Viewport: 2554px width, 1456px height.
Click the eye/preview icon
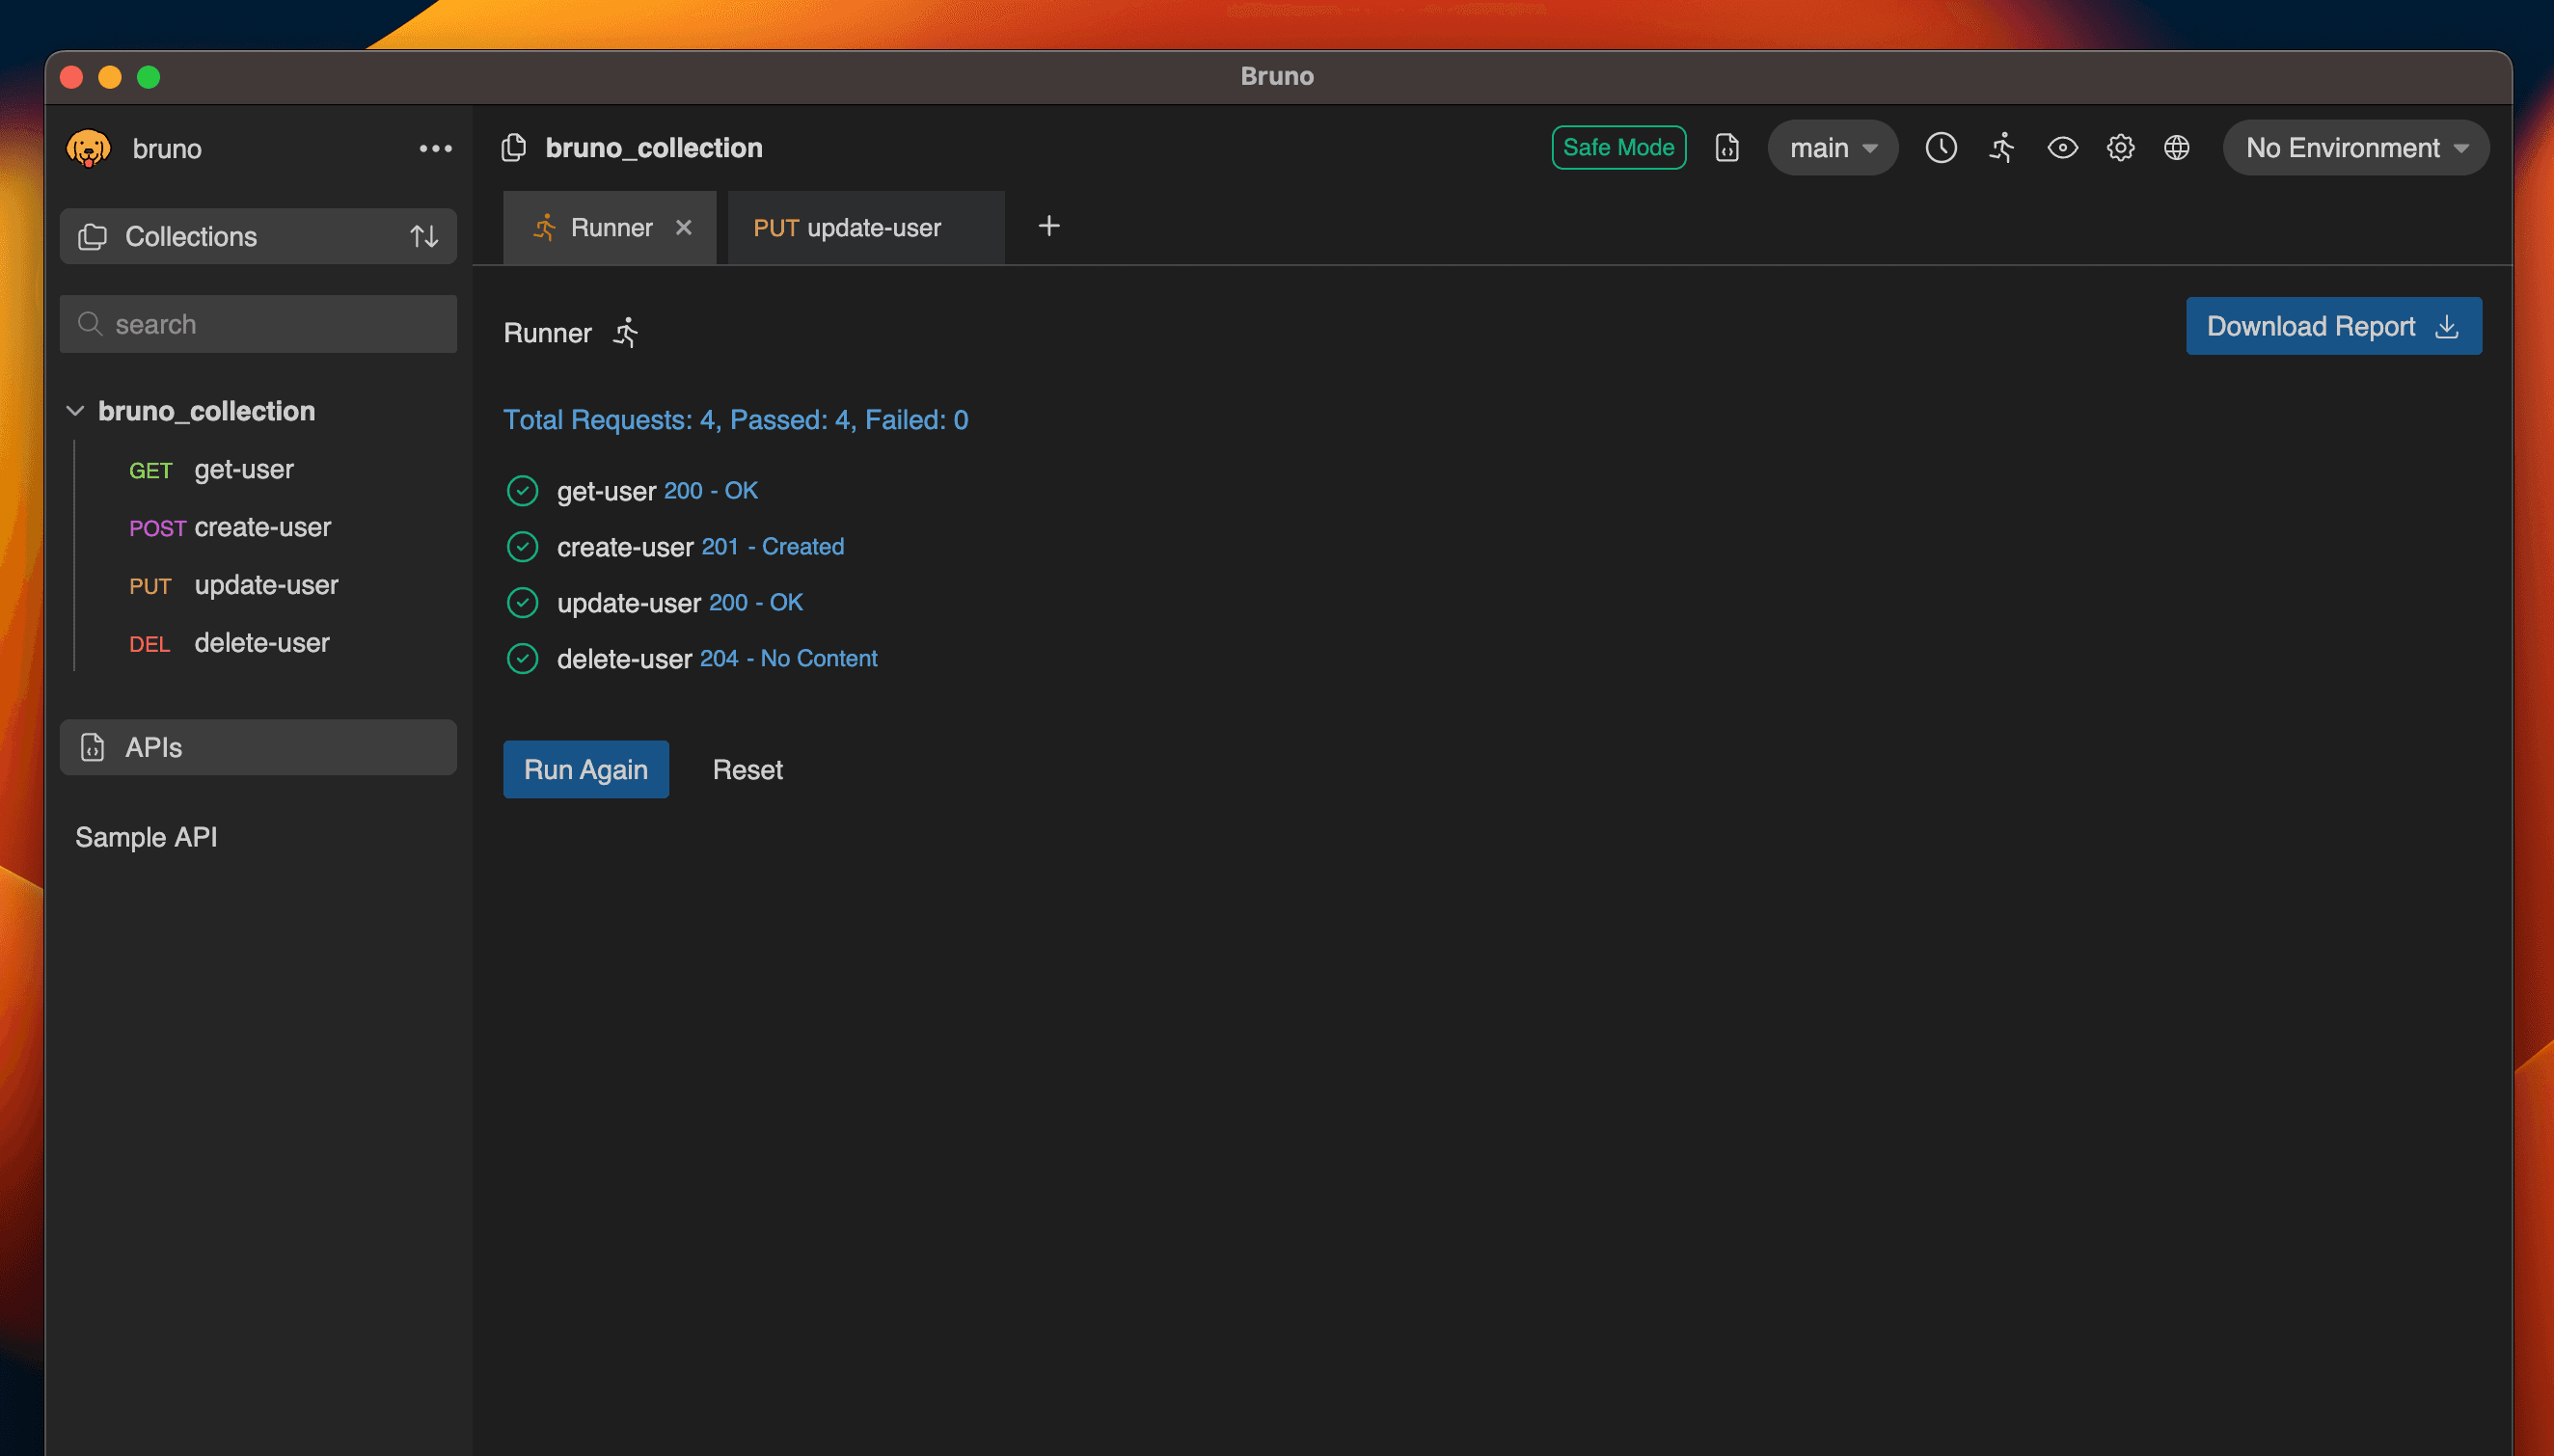pyautogui.click(x=2061, y=148)
